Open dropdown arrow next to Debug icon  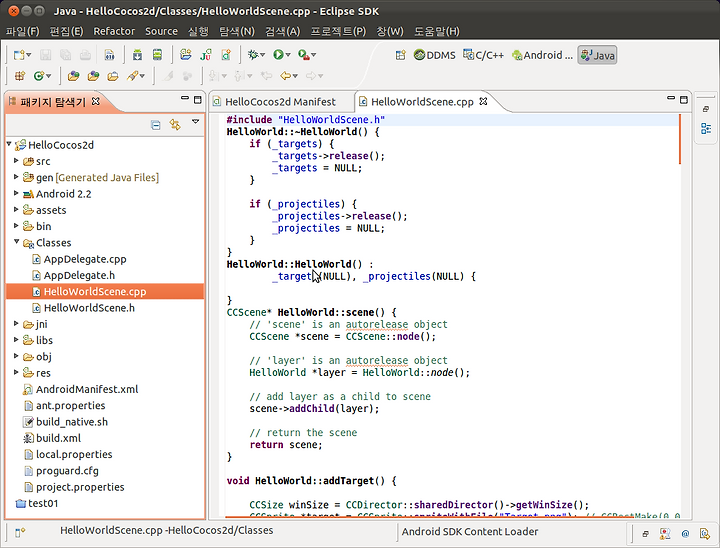tap(263, 55)
